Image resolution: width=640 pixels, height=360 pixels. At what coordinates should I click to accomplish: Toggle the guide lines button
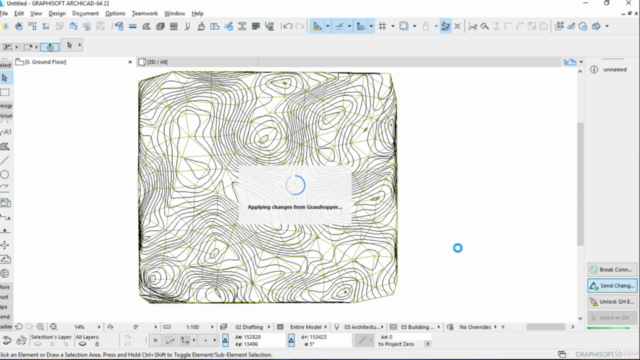click(317, 26)
